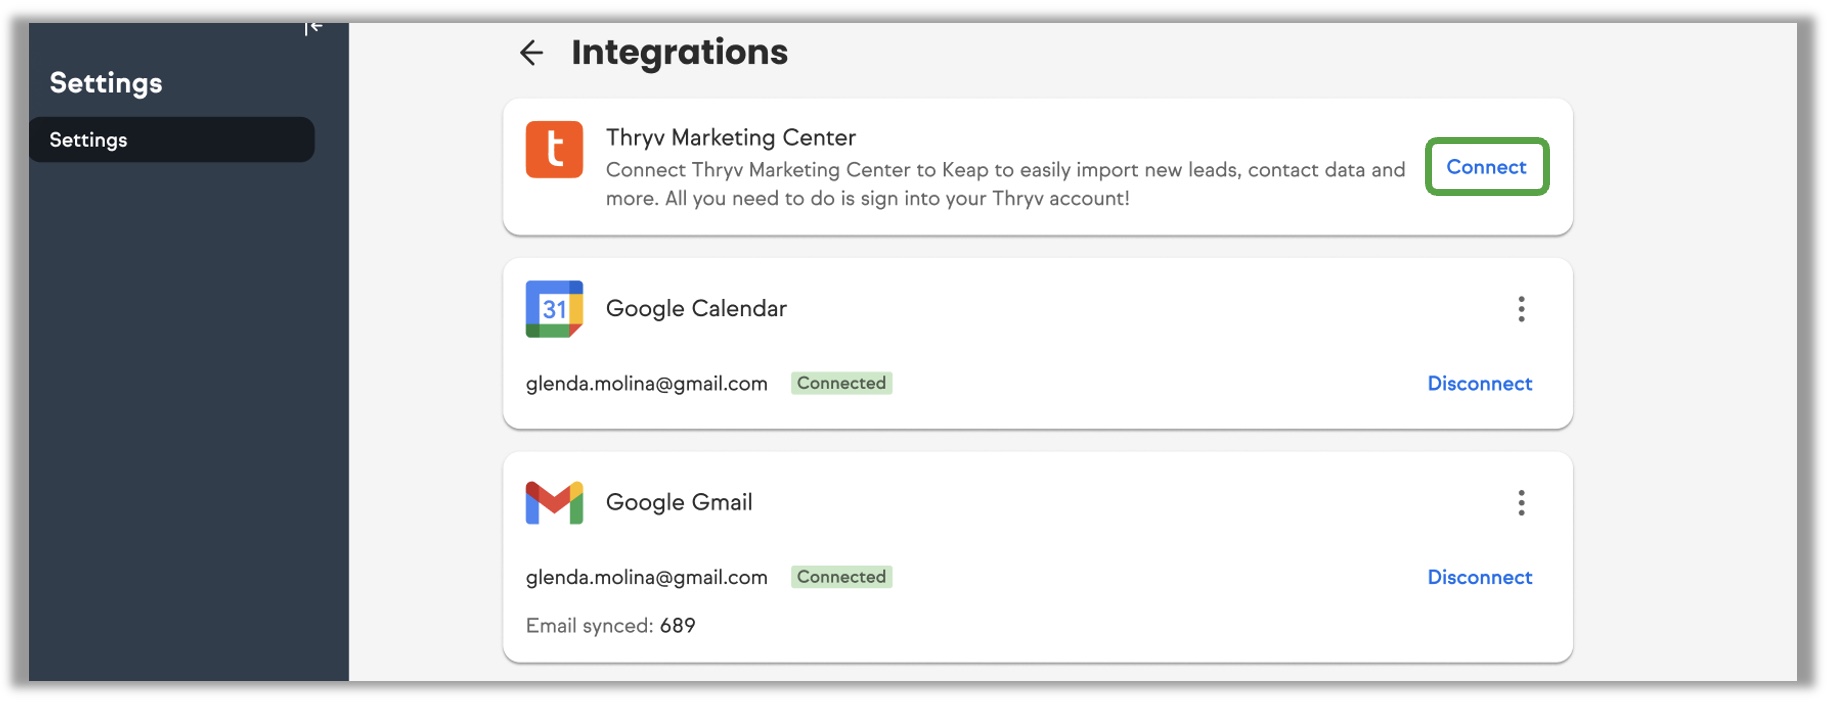This screenshot has height=706, width=1830.
Task: Click the Settings sidebar heading
Action: click(x=106, y=83)
